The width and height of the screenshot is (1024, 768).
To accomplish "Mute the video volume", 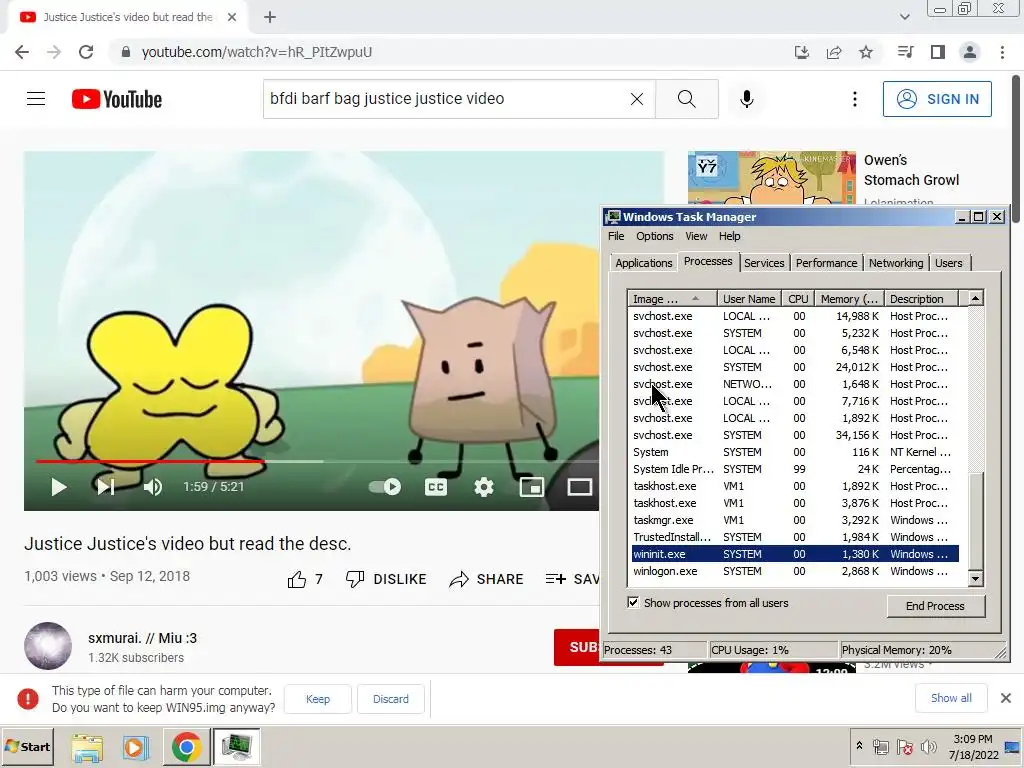I will coord(153,487).
